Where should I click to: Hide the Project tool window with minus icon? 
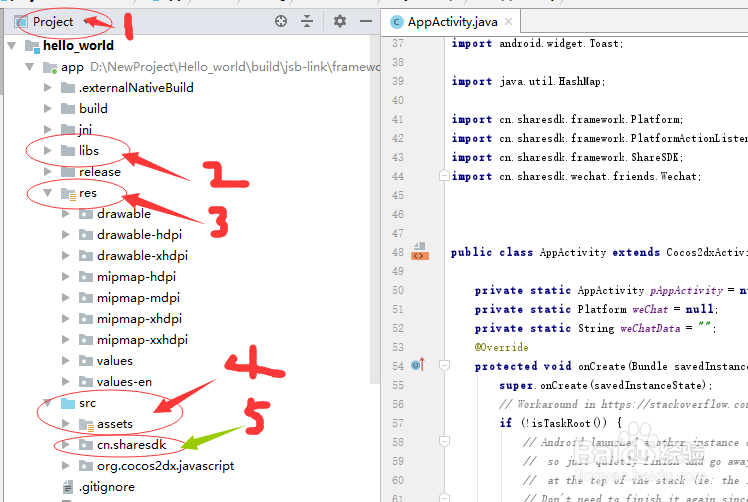[x=366, y=21]
